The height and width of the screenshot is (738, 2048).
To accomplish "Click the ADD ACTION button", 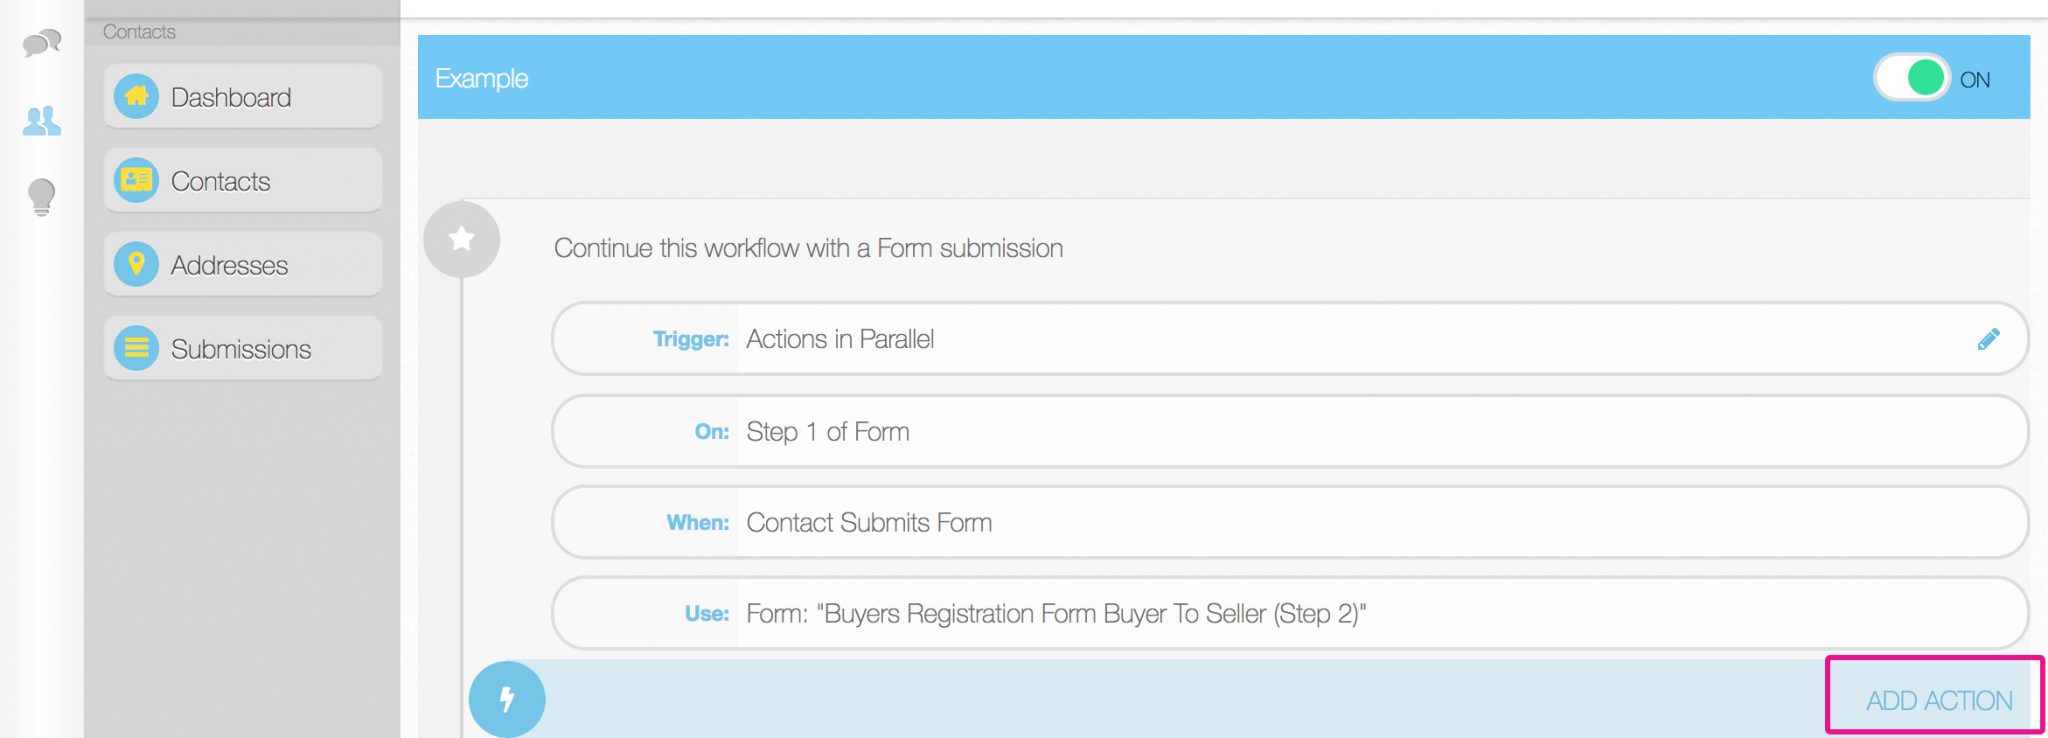I will (x=1938, y=700).
